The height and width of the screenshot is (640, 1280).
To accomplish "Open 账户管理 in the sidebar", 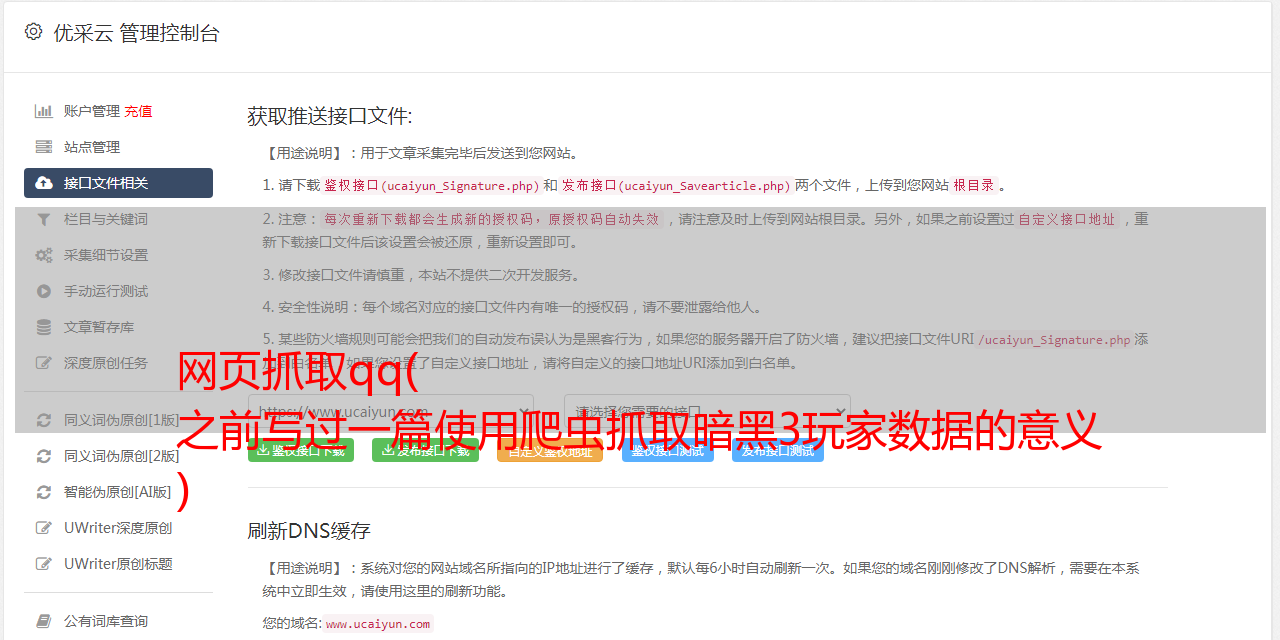I will [92, 111].
